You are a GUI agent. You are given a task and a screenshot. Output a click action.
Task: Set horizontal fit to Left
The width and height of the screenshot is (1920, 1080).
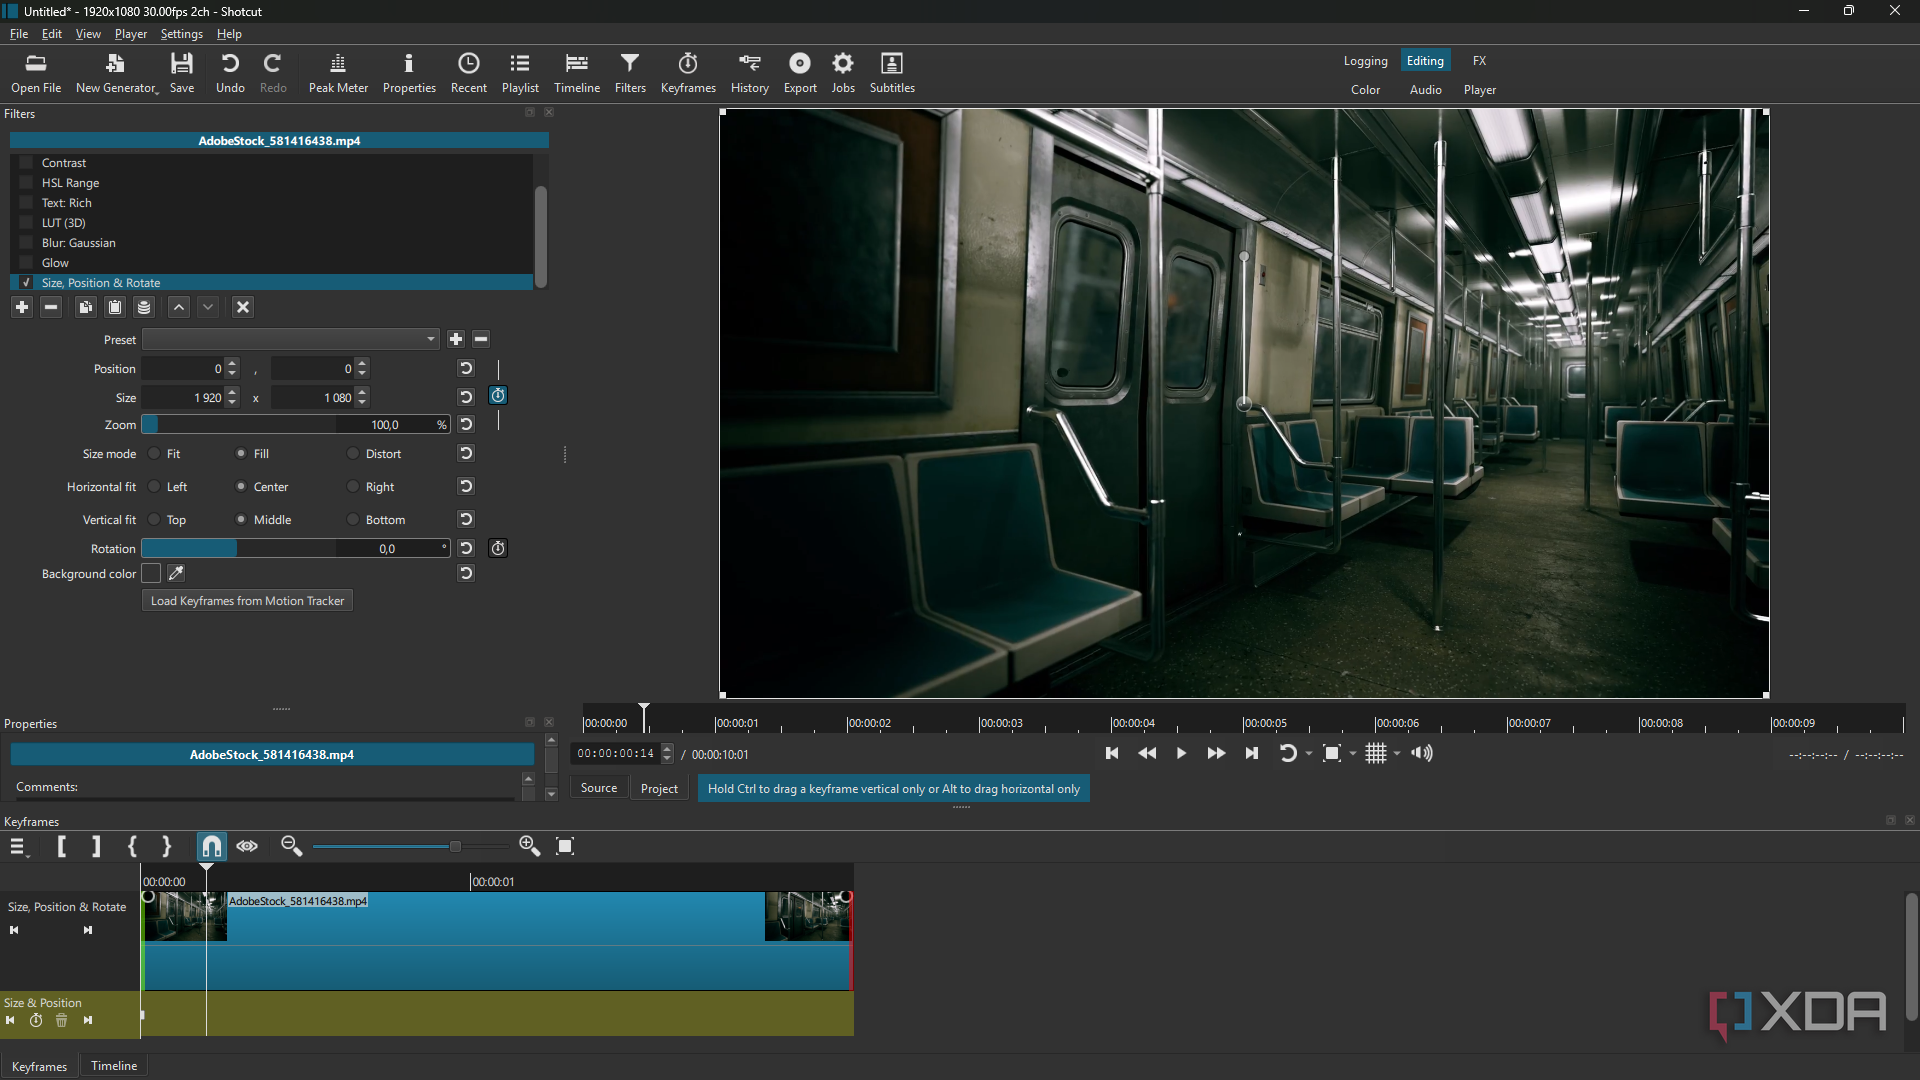click(x=154, y=487)
